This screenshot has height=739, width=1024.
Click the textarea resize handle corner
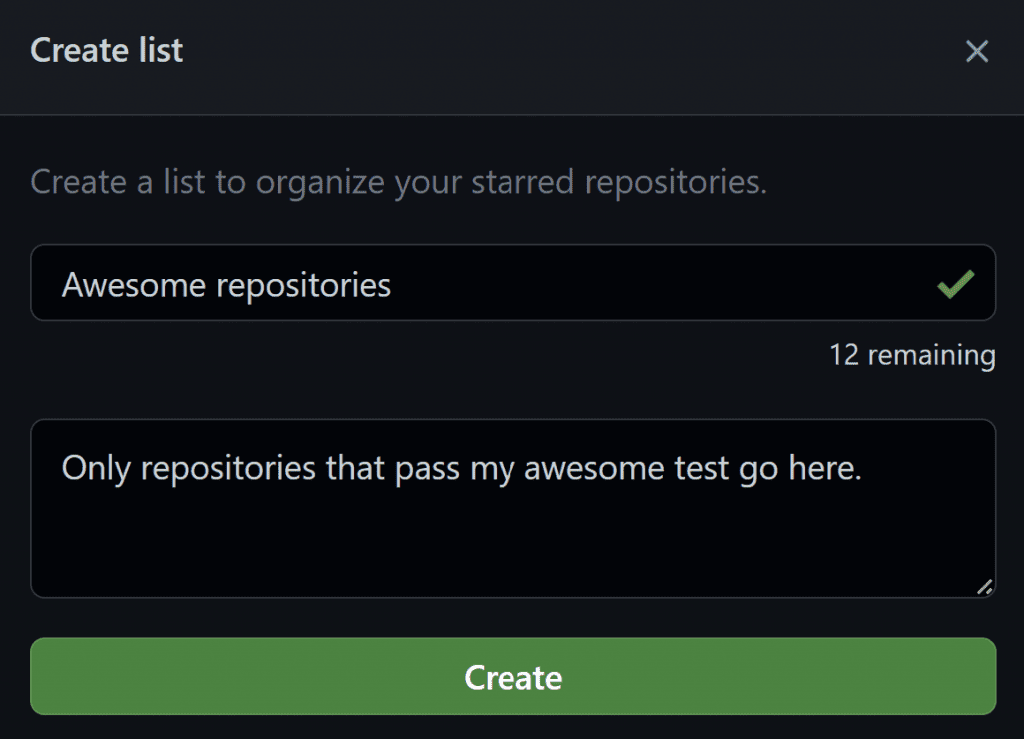(x=984, y=587)
